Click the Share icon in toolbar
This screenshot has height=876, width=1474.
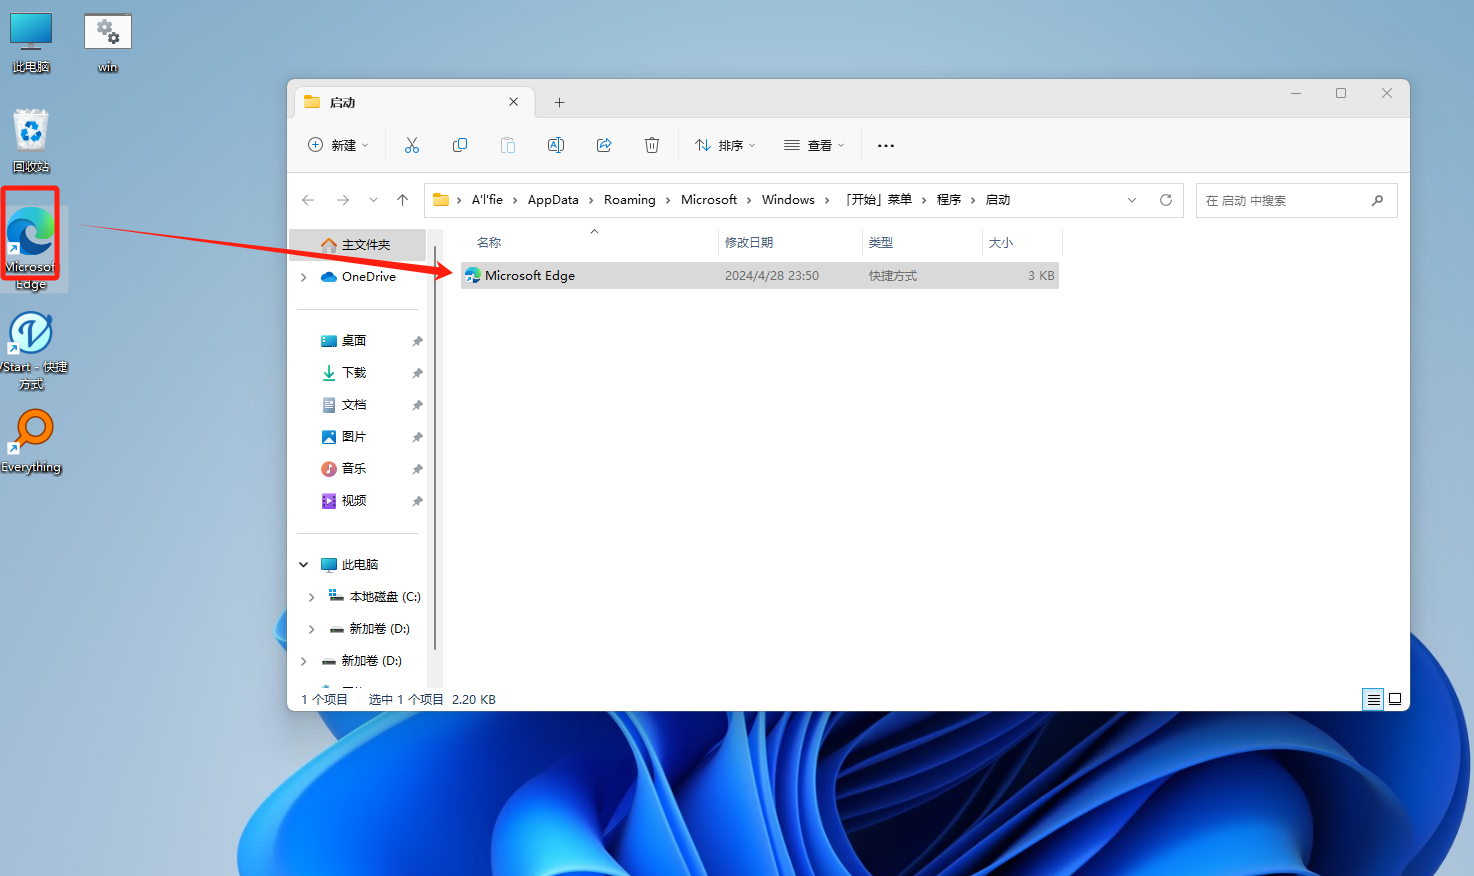604,145
